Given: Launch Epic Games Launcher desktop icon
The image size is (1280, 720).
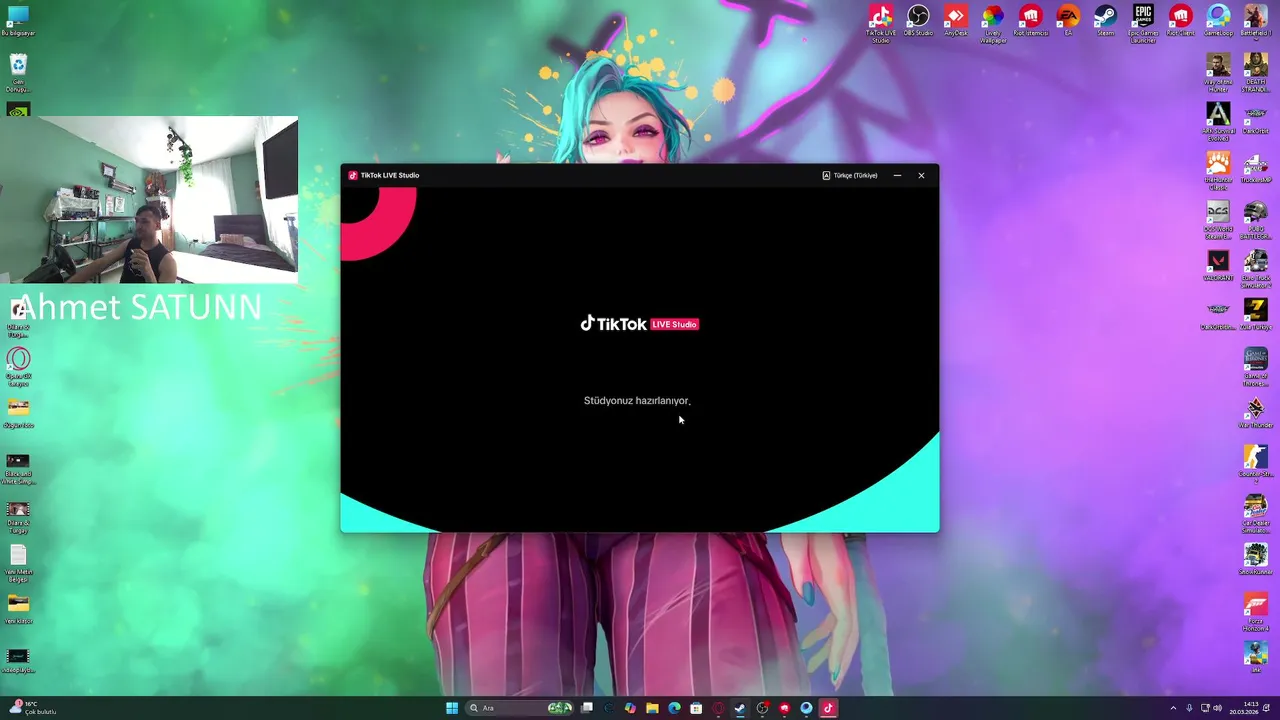Looking at the screenshot, I should click(x=1143, y=23).
